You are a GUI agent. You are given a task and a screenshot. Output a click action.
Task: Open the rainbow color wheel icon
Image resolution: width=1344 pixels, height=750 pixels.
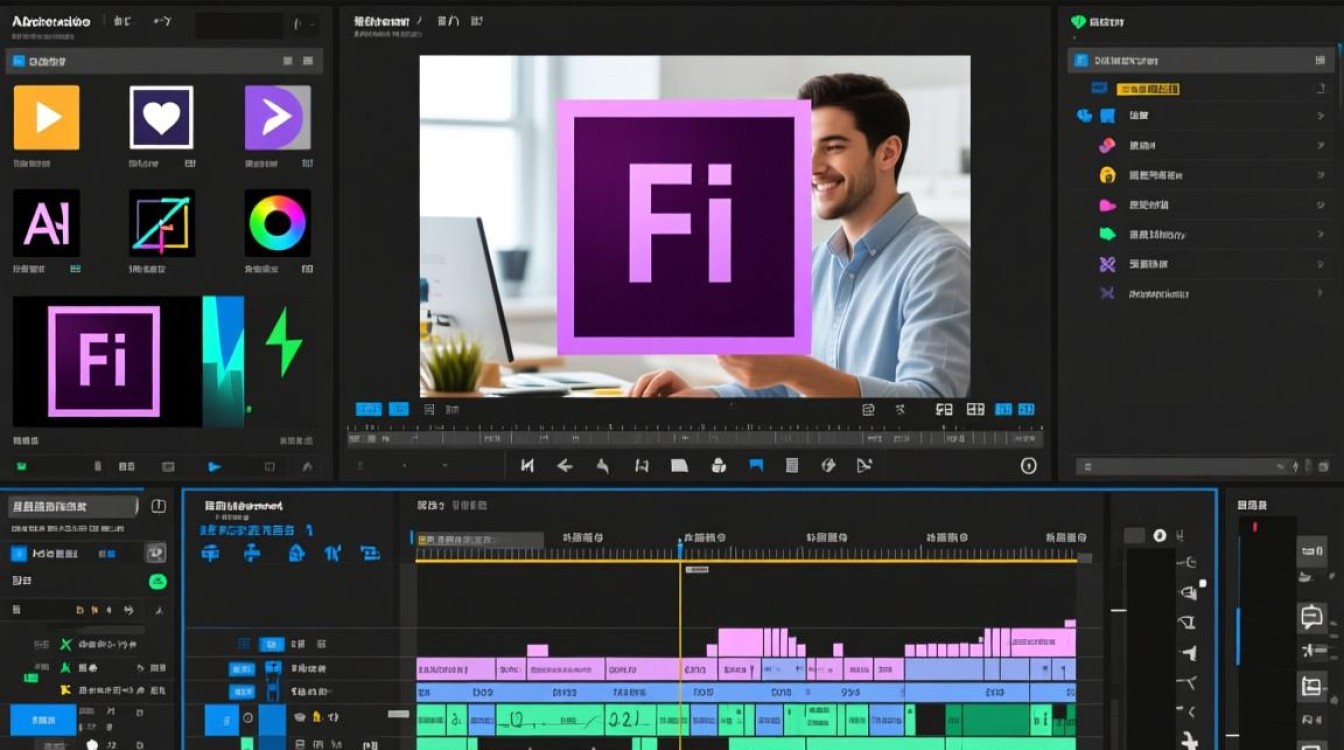coord(277,223)
